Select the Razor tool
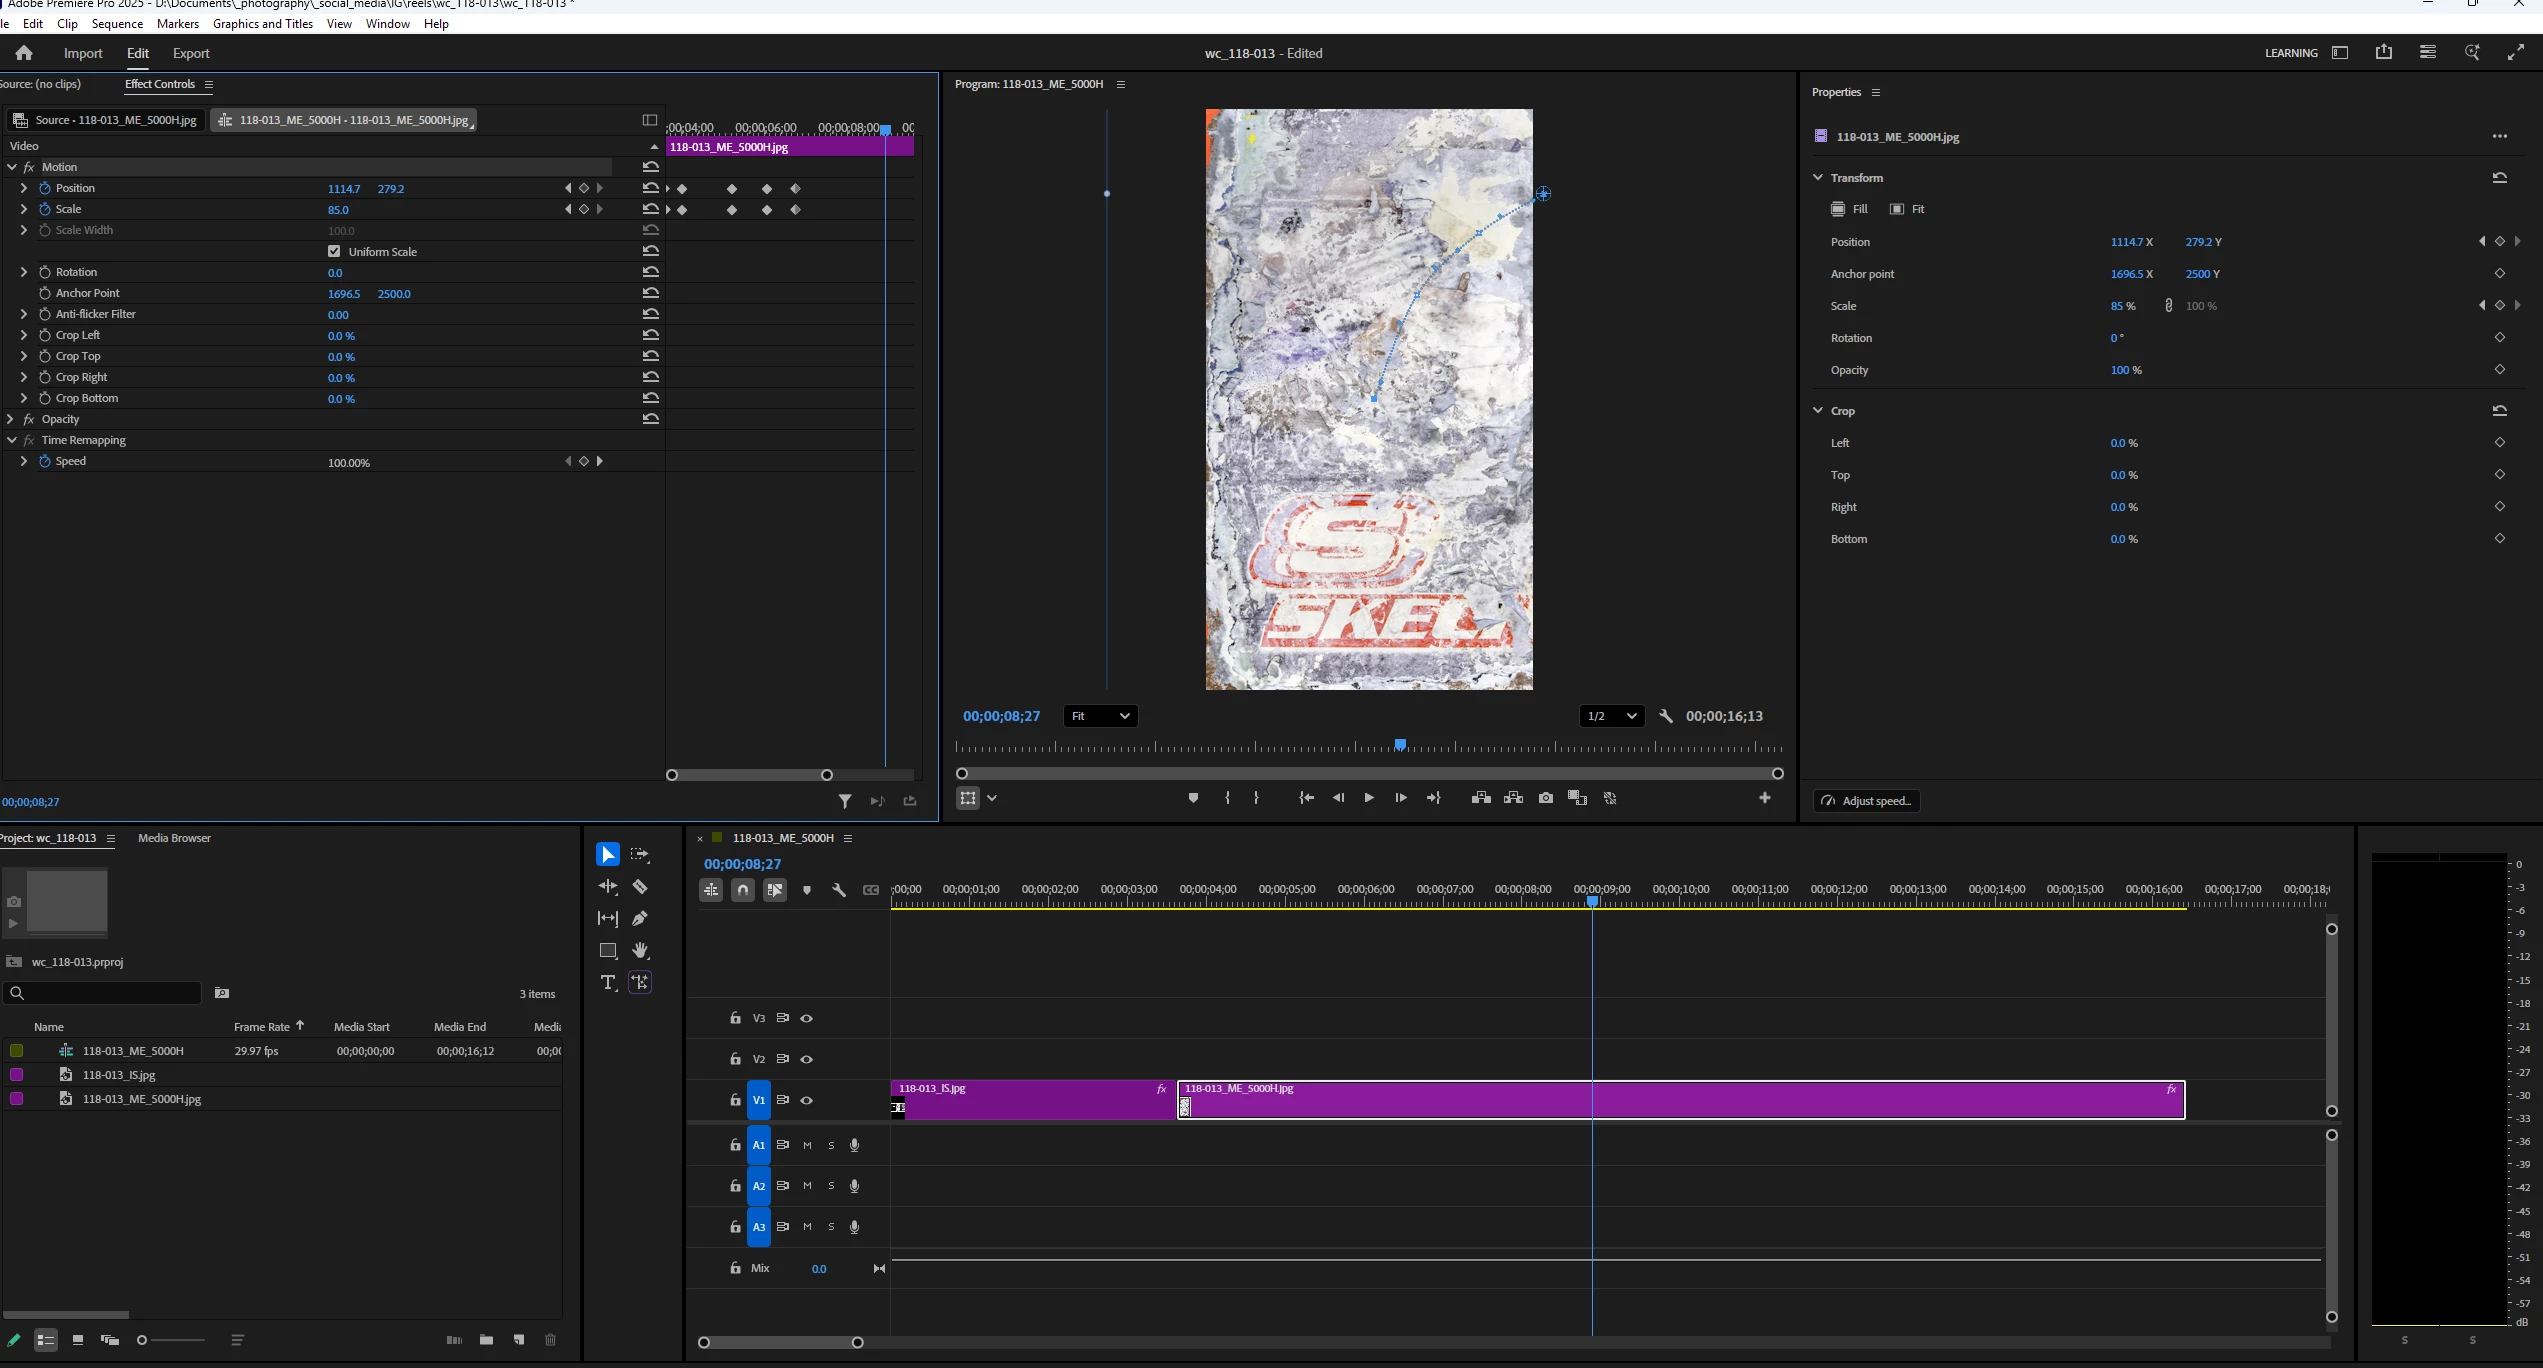Image resolution: width=2543 pixels, height=1368 pixels. coord(640,887)
